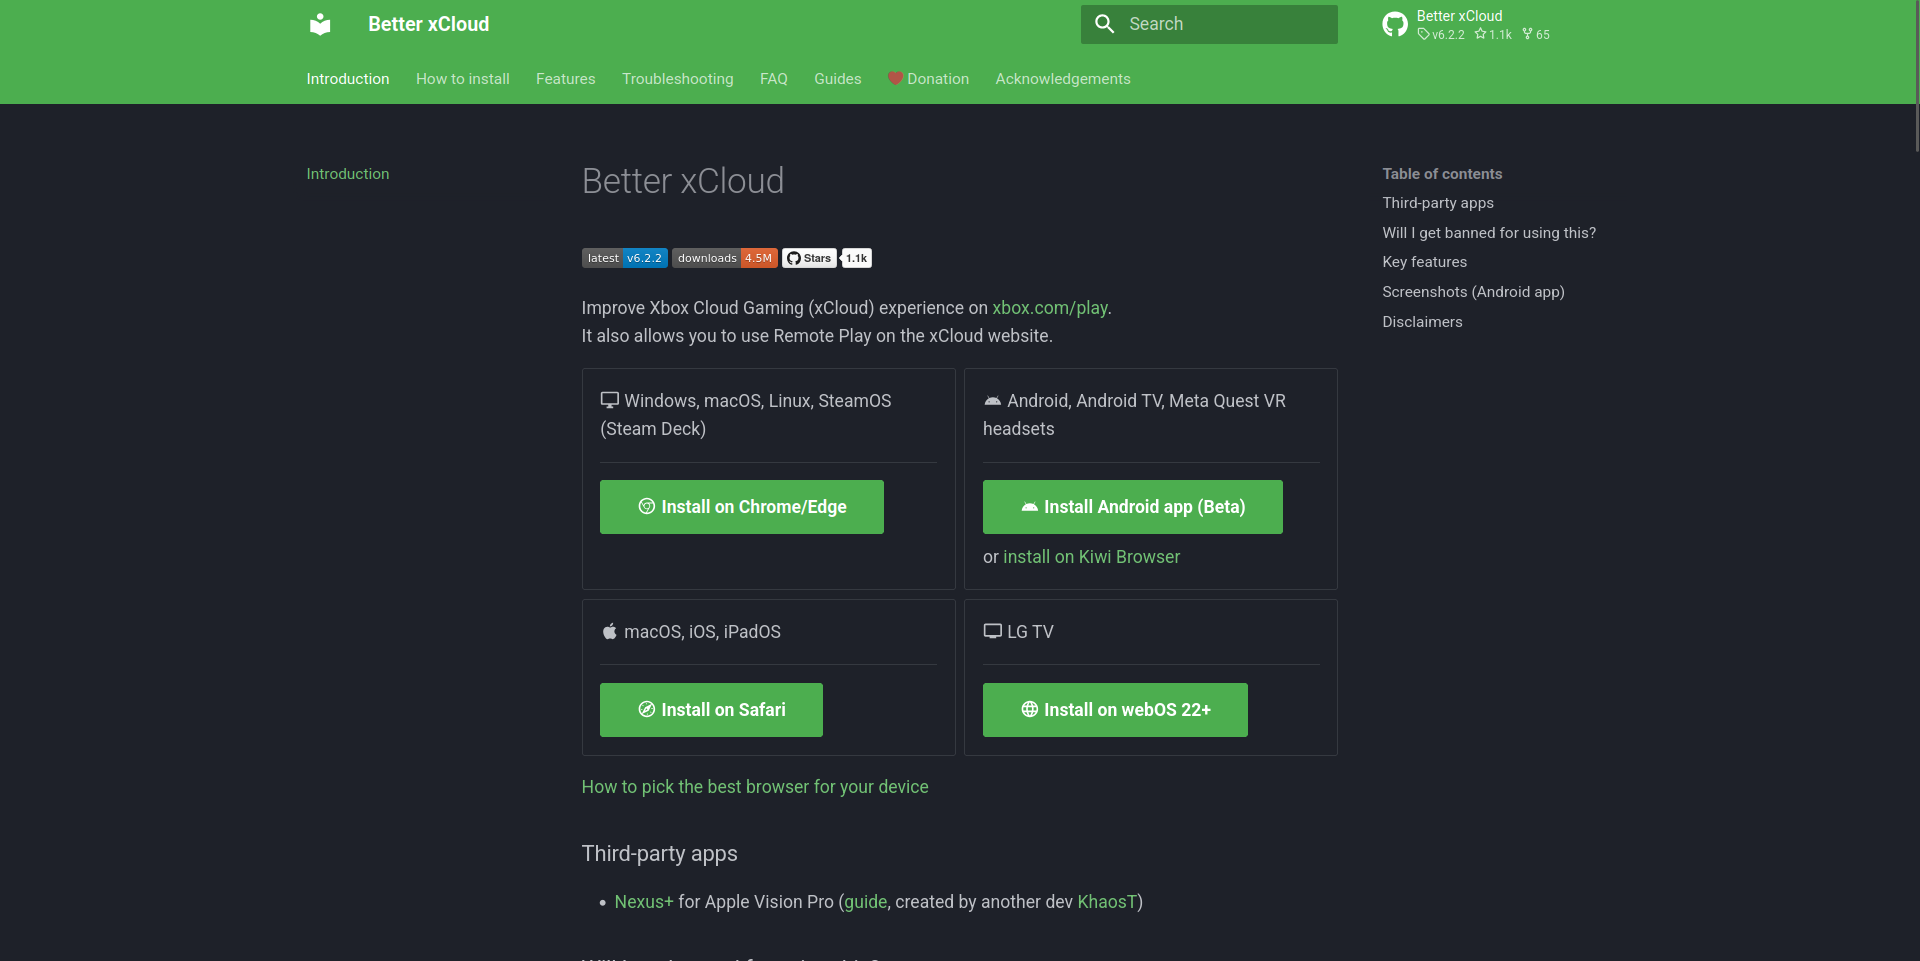The image size is (1920, 961).
Task: Jump to Key features in table of contents
Action: [1425, 262]
